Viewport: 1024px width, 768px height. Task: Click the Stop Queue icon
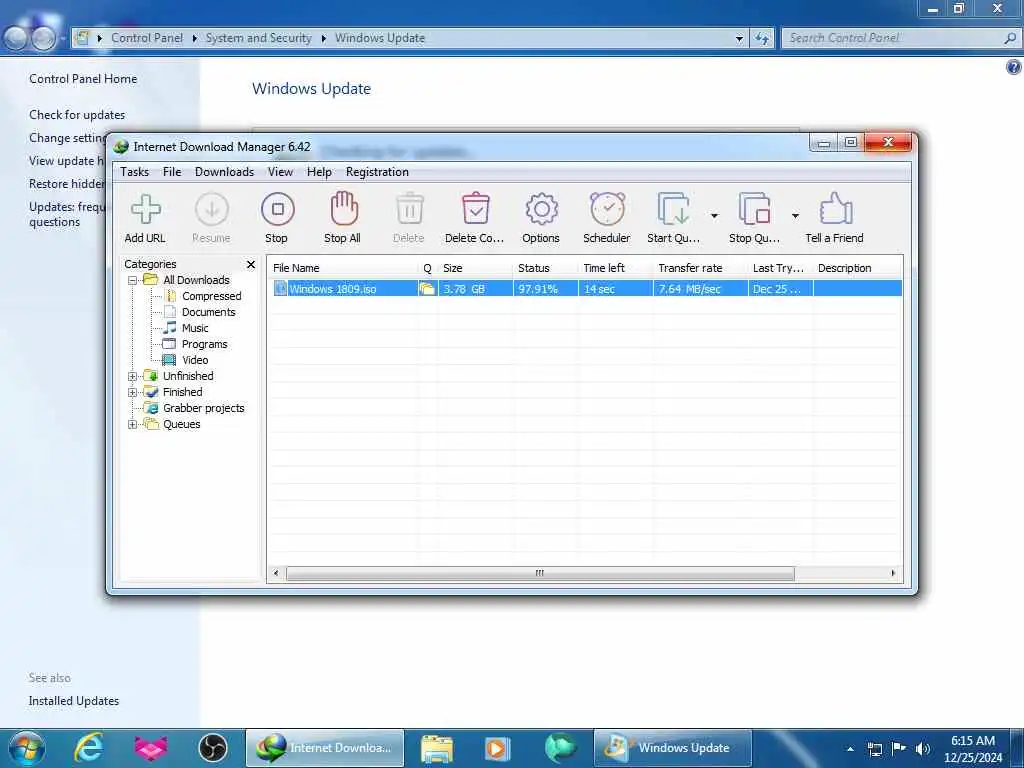[x=754, y=209]
